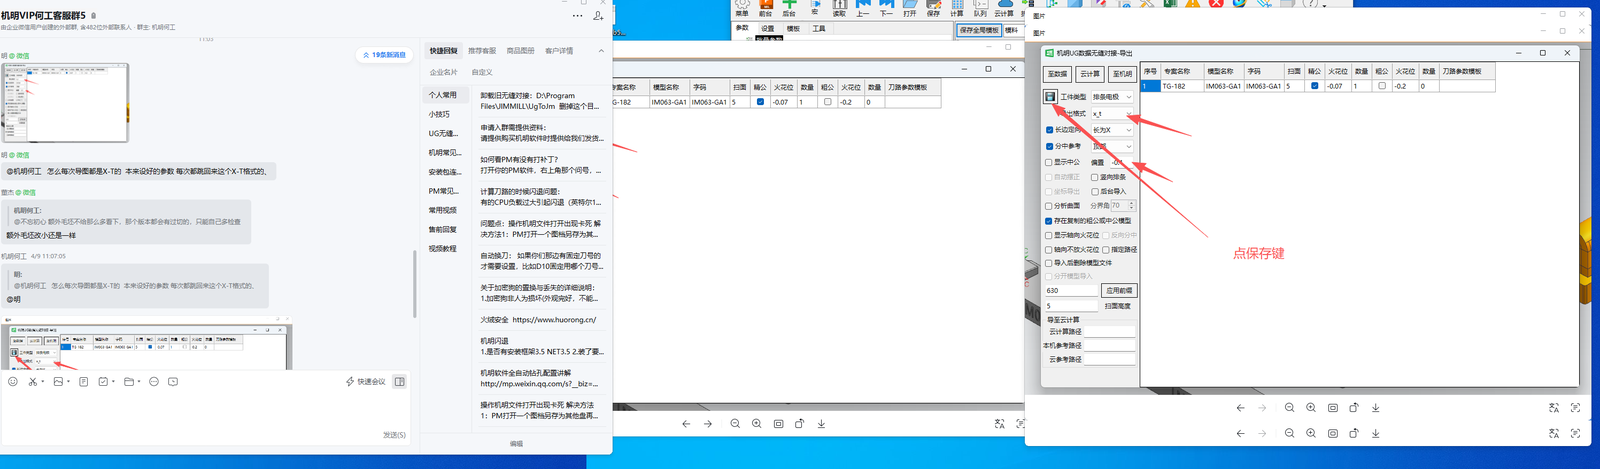Open the 长为X dropdown

pos(1112,130)
